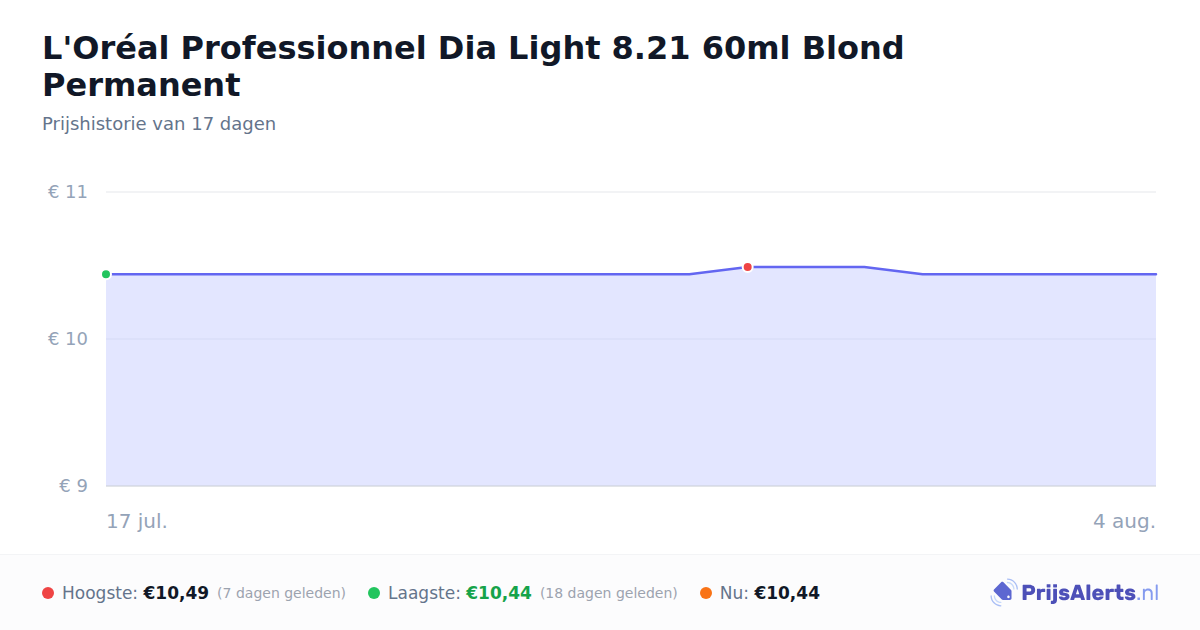Click the € 11 axis label

pos(68,192)
